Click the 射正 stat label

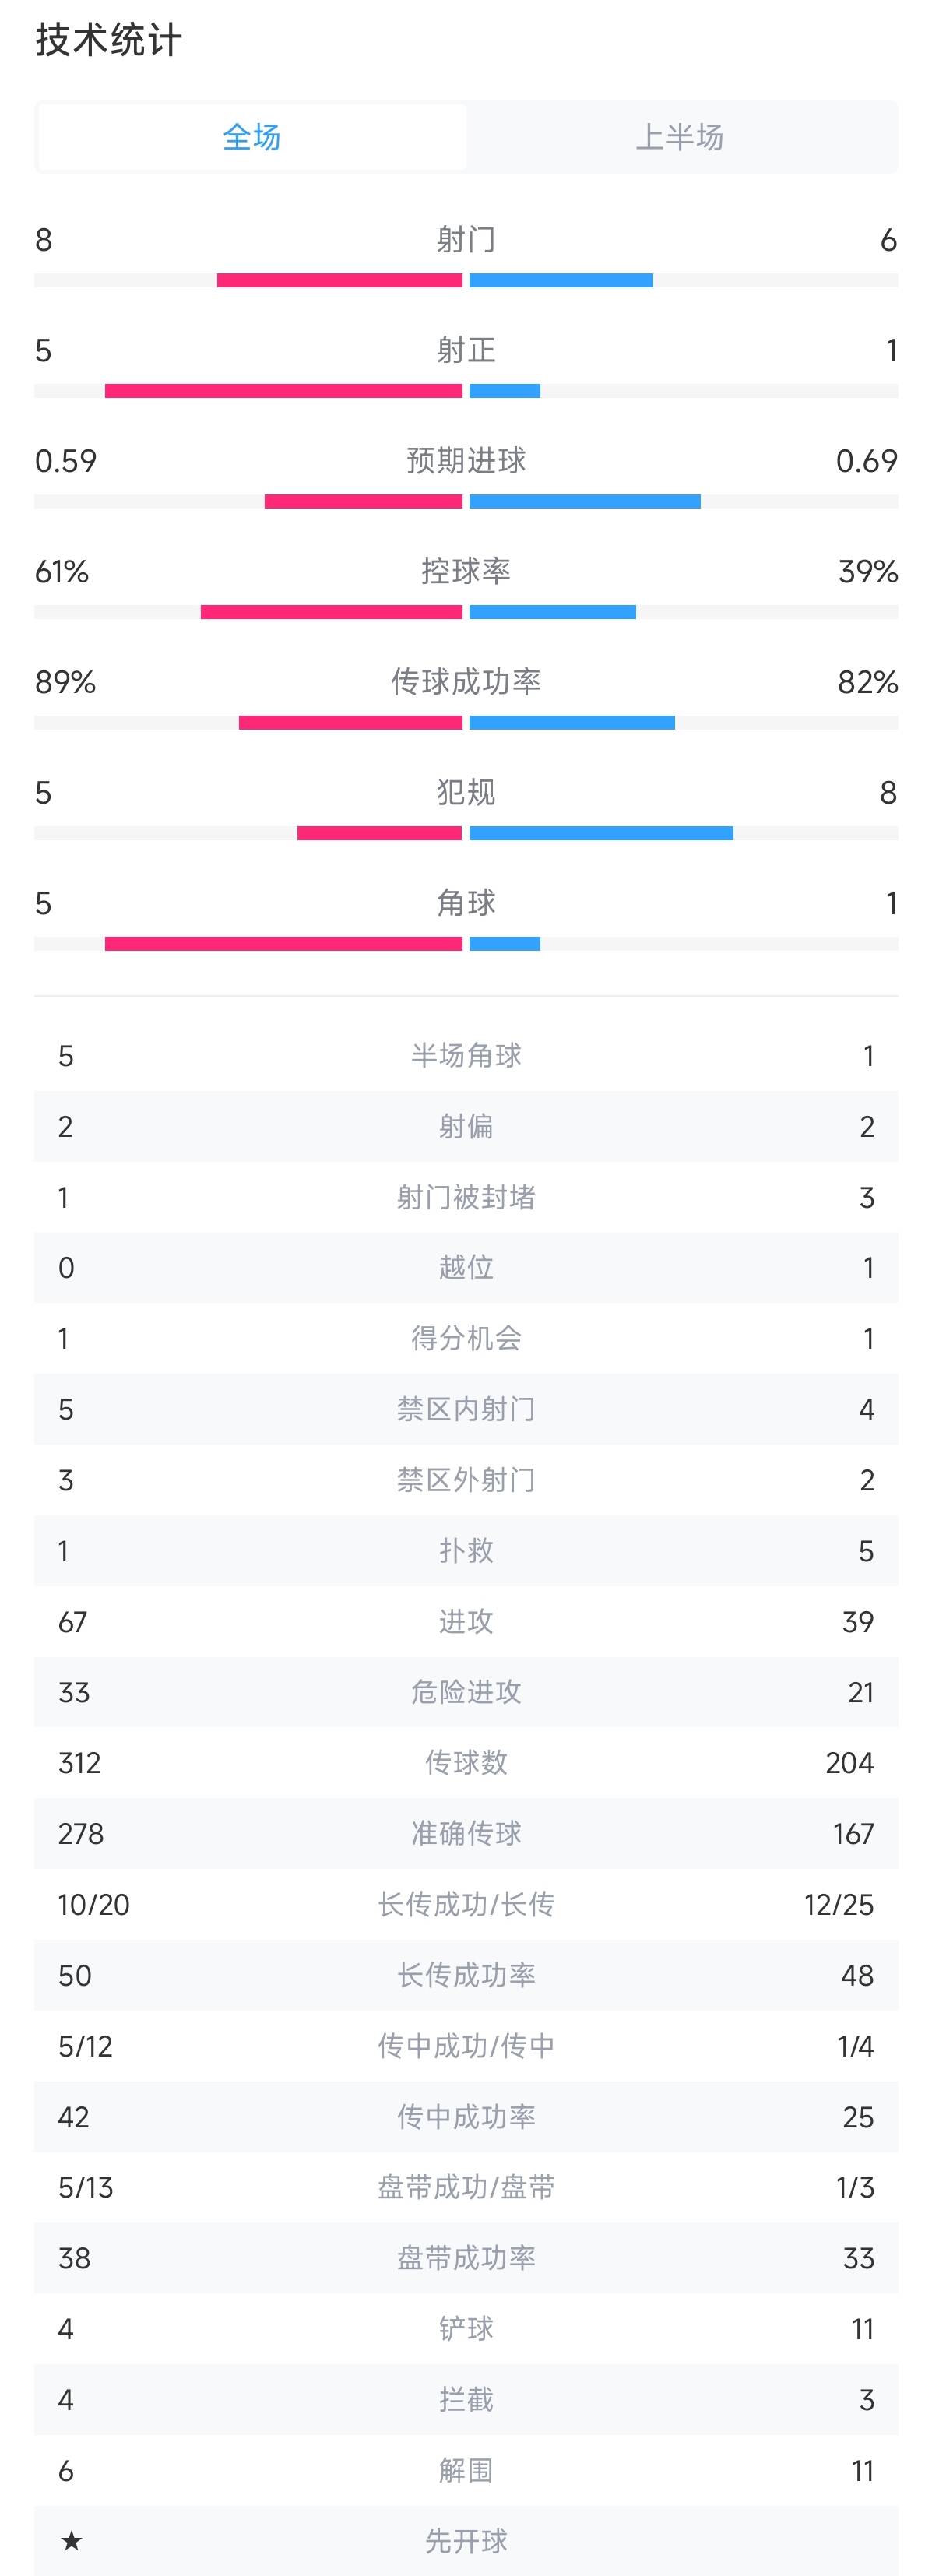pos(466,350)
